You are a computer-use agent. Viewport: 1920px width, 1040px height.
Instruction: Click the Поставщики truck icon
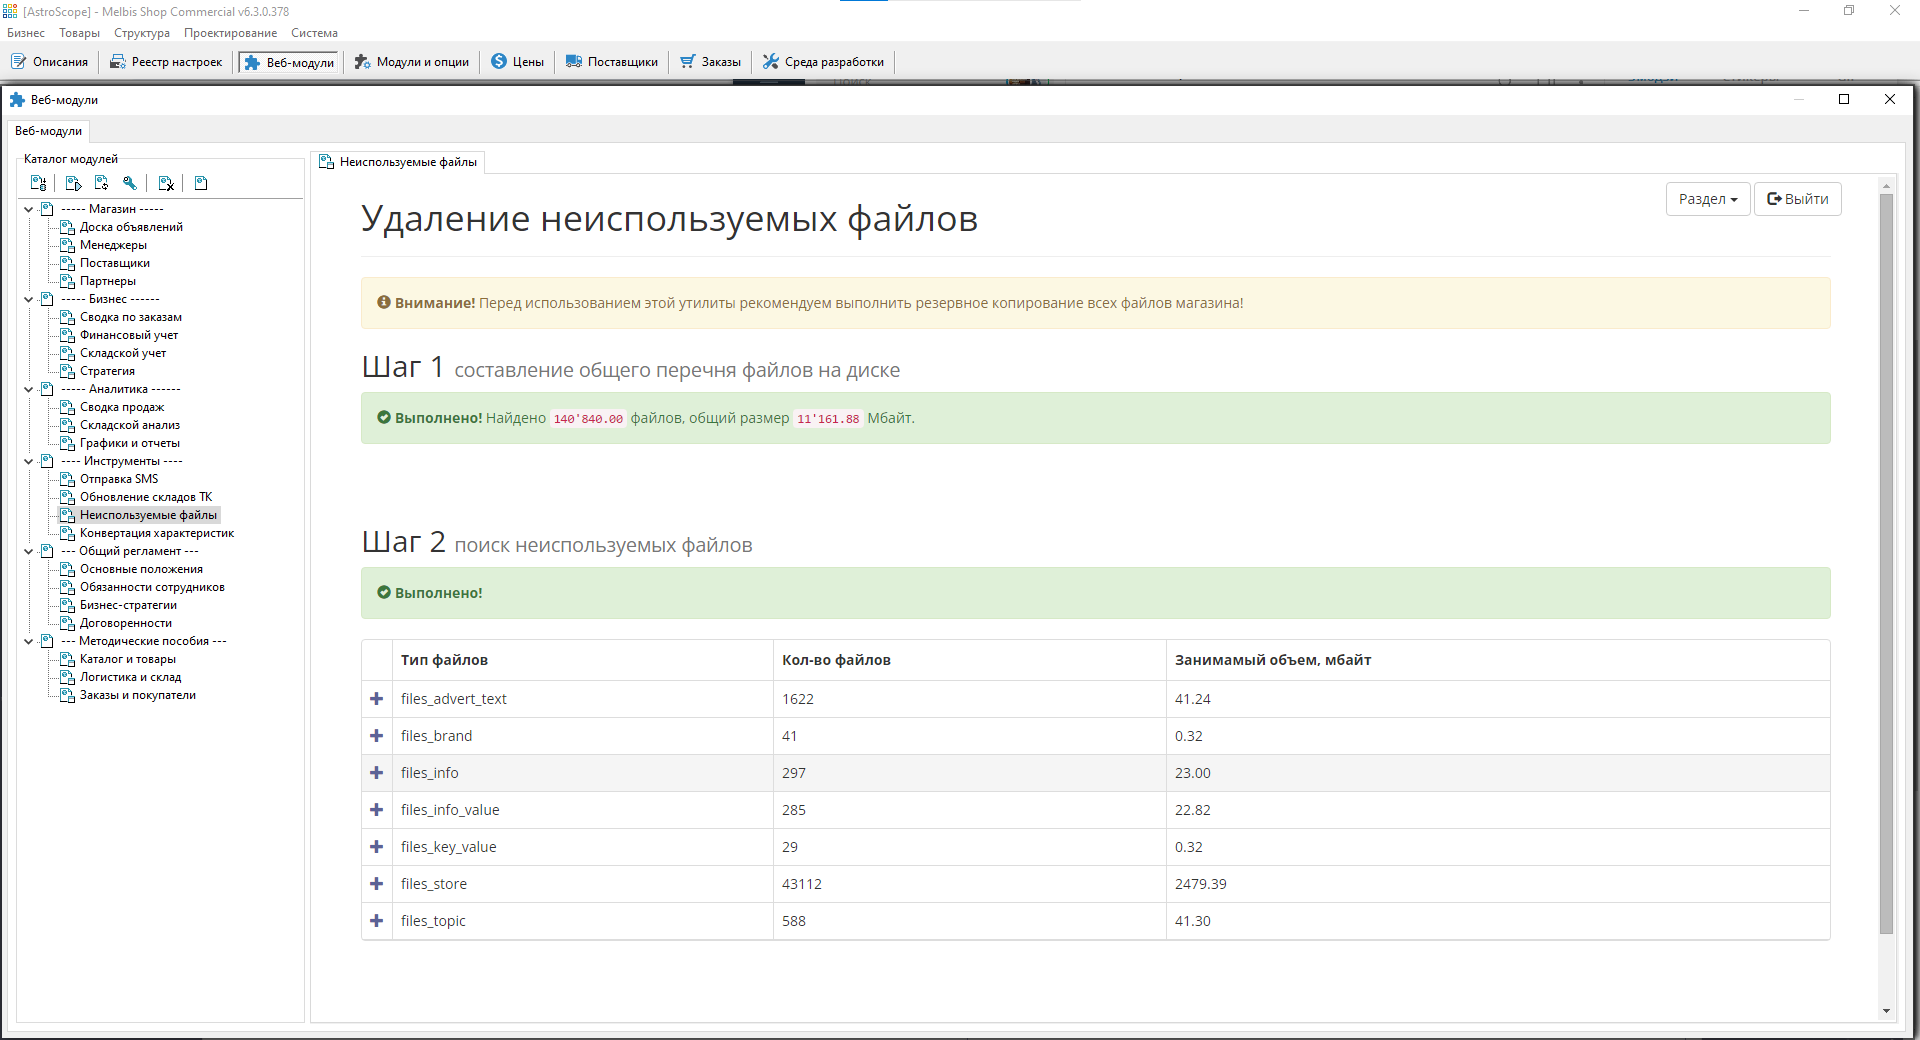click(573, 62)
